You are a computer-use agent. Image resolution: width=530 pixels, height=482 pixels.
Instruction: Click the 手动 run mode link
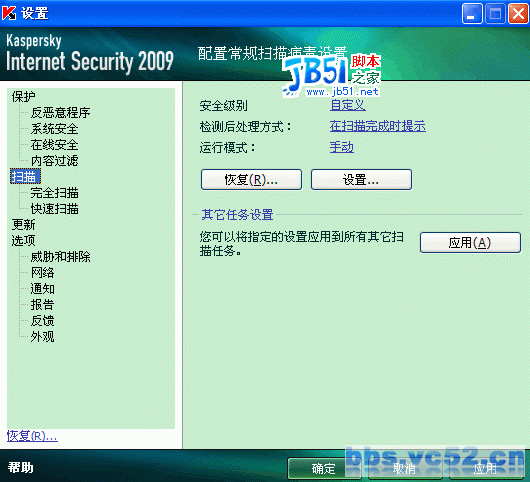[x=342, y=147]
